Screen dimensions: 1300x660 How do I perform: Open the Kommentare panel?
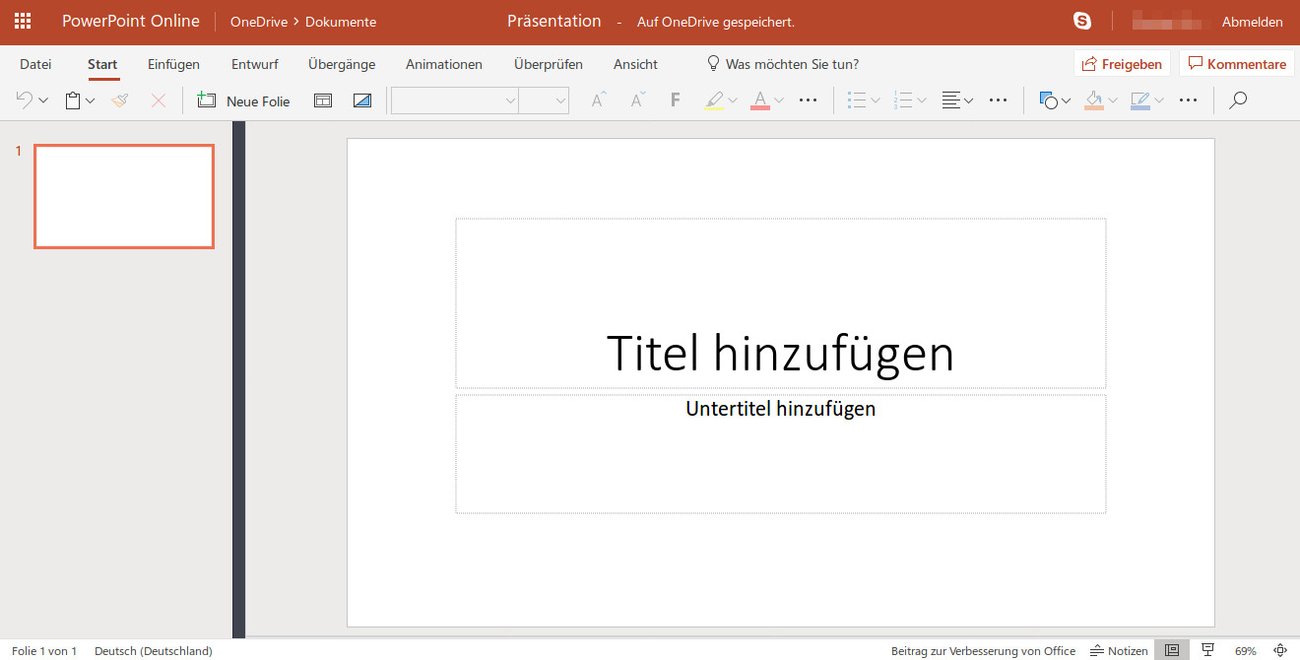1237,63
